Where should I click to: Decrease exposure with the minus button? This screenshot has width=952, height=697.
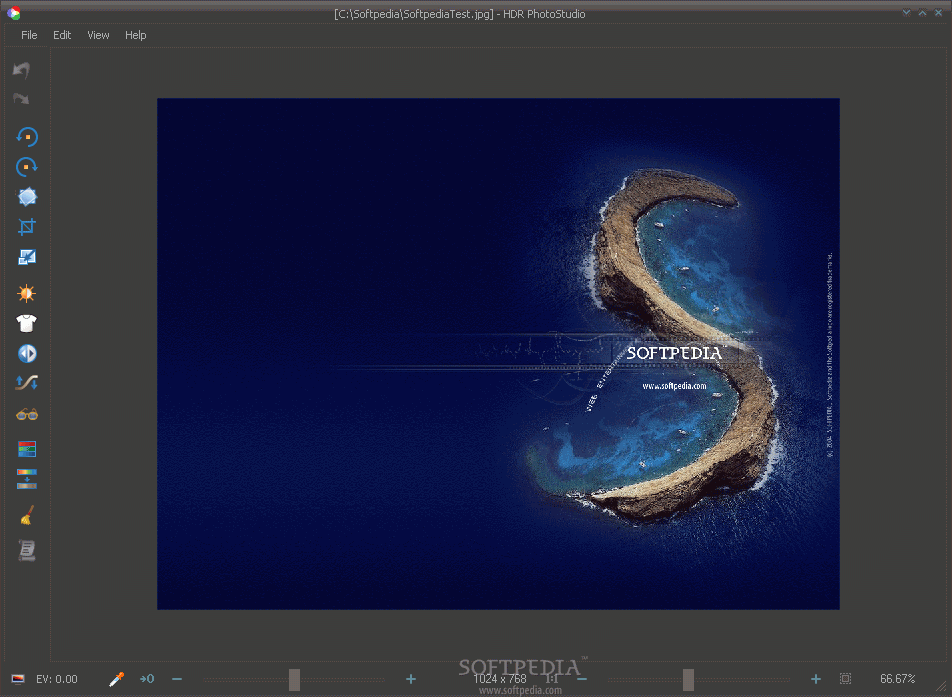pyautogui.click(x=177, y=679)
